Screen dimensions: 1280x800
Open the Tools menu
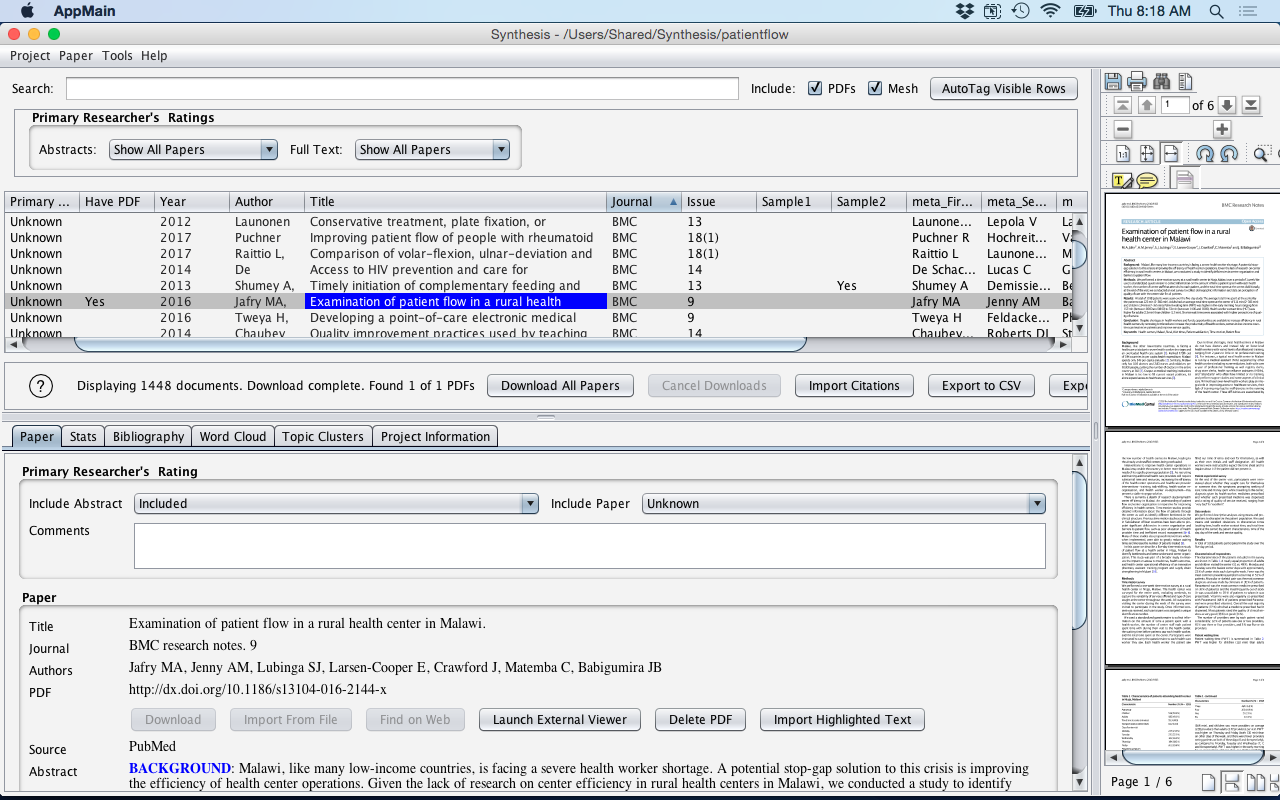pos(117,56)
